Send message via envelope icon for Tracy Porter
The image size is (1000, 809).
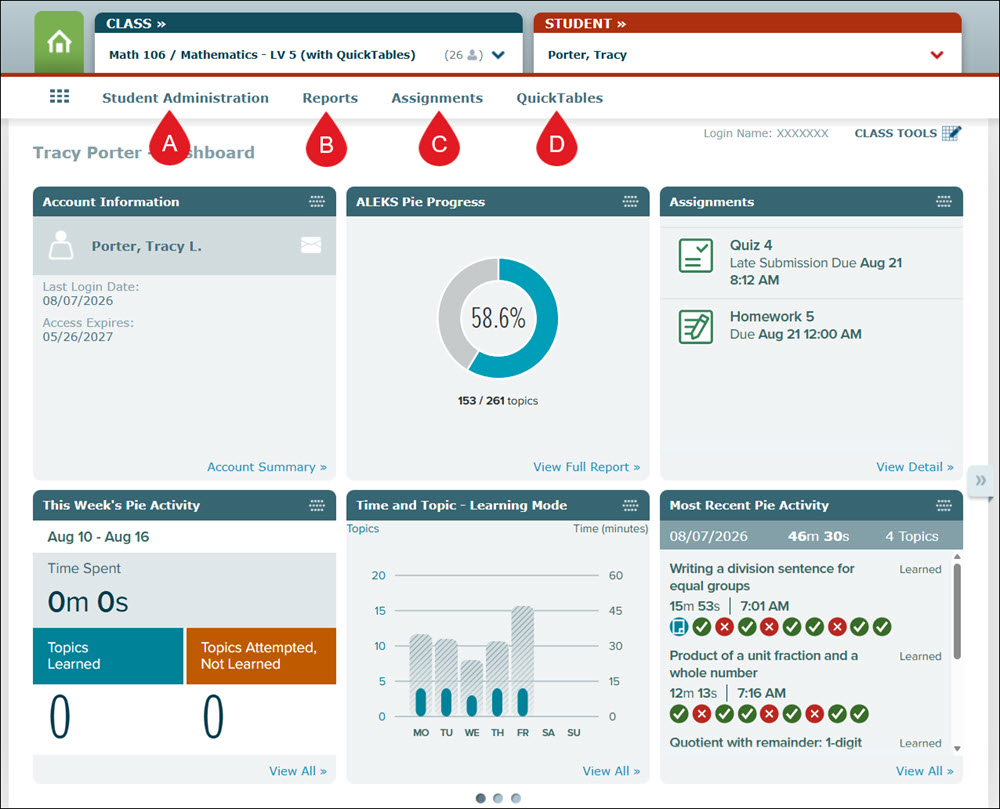(311, 245)
